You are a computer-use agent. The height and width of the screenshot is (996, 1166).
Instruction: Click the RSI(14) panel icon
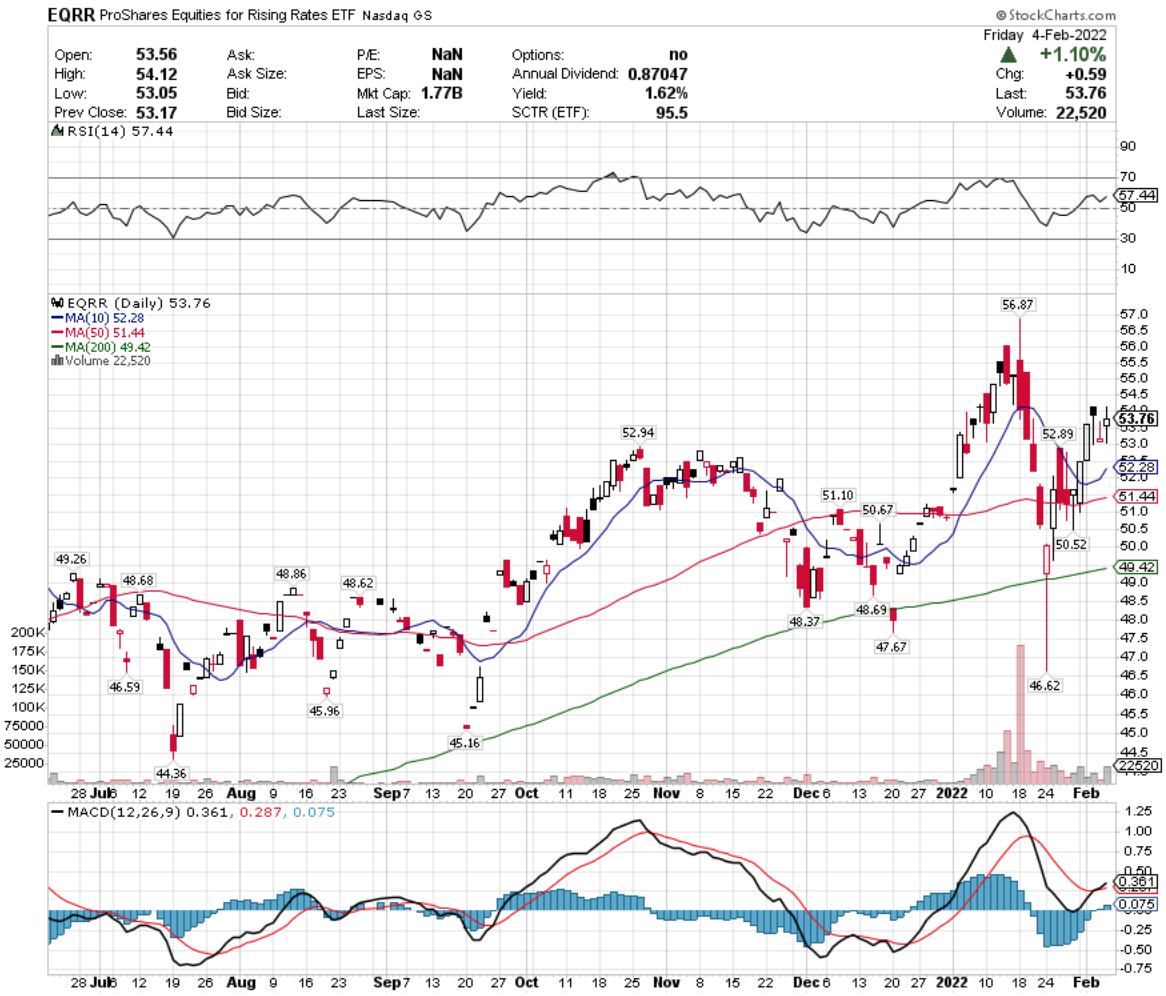coord(57,131)
